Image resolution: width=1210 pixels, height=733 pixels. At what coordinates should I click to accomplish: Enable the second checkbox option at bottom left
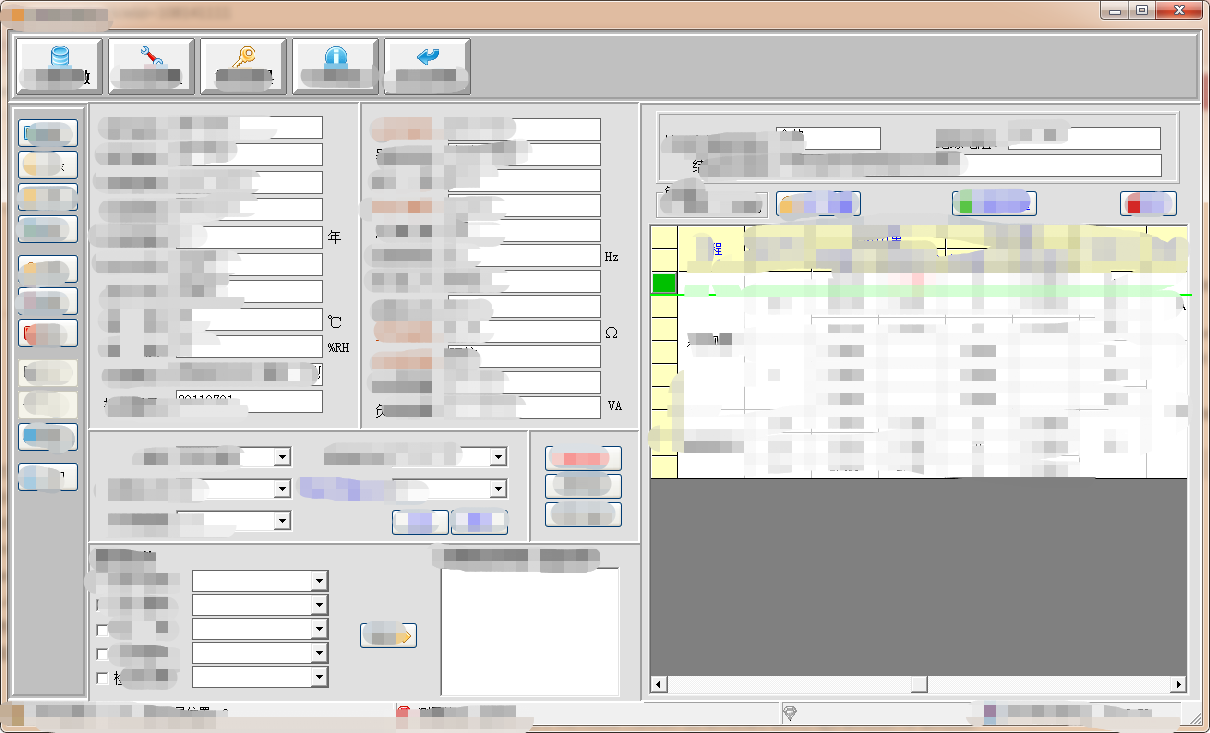(x=101, y=629)
